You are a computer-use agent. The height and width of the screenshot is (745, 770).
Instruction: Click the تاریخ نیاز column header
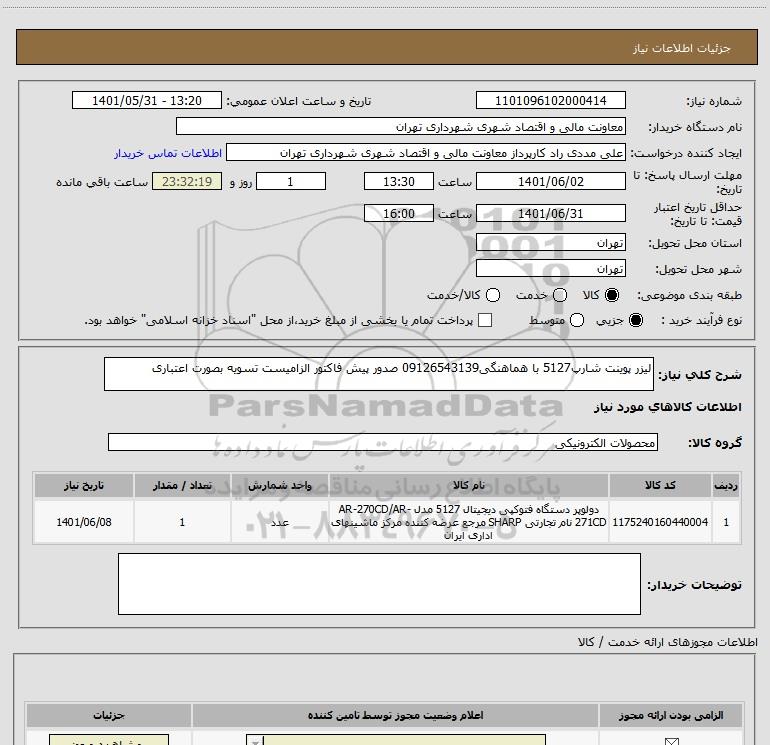point(83,485)
